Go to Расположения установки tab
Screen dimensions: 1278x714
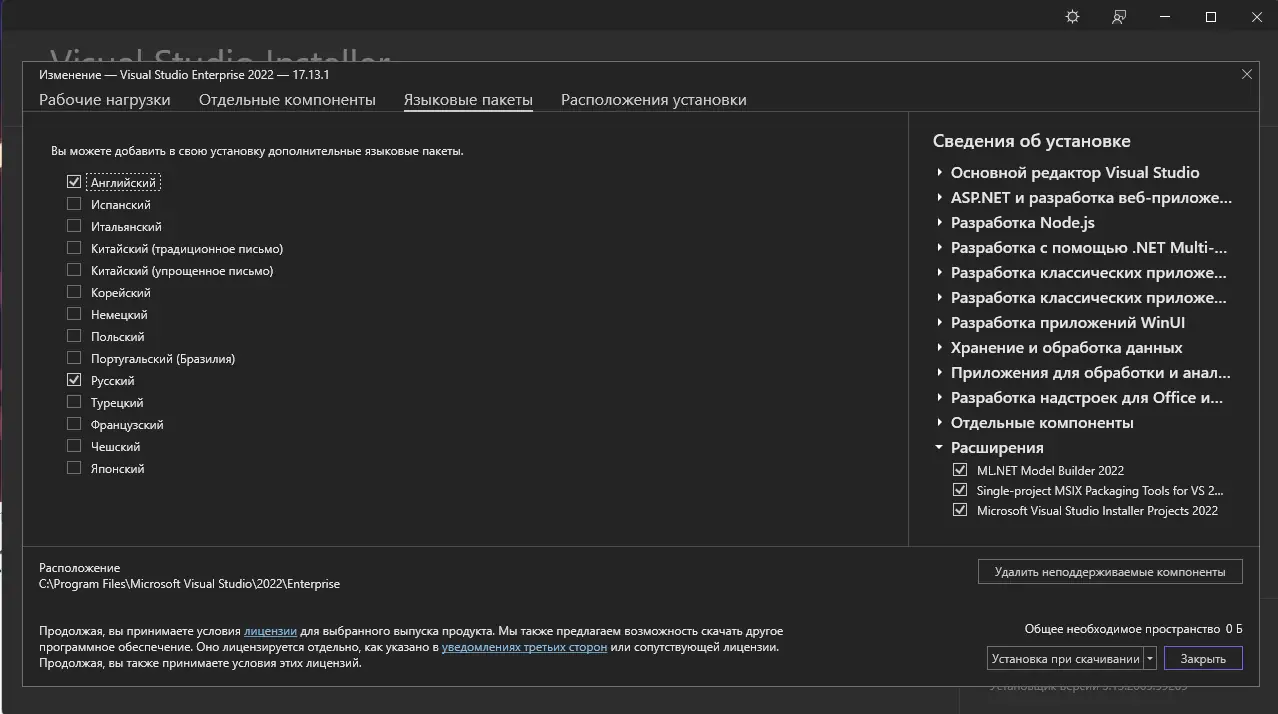(653, 100)
